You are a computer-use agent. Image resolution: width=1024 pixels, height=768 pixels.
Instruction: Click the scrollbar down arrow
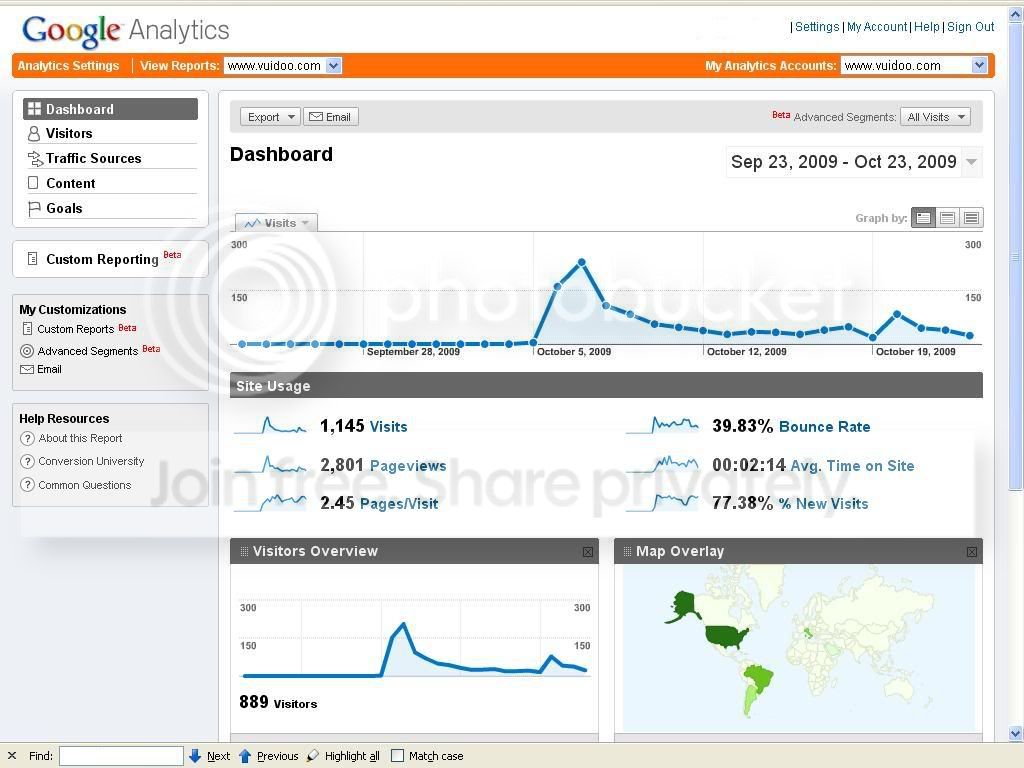point(1016,733)
